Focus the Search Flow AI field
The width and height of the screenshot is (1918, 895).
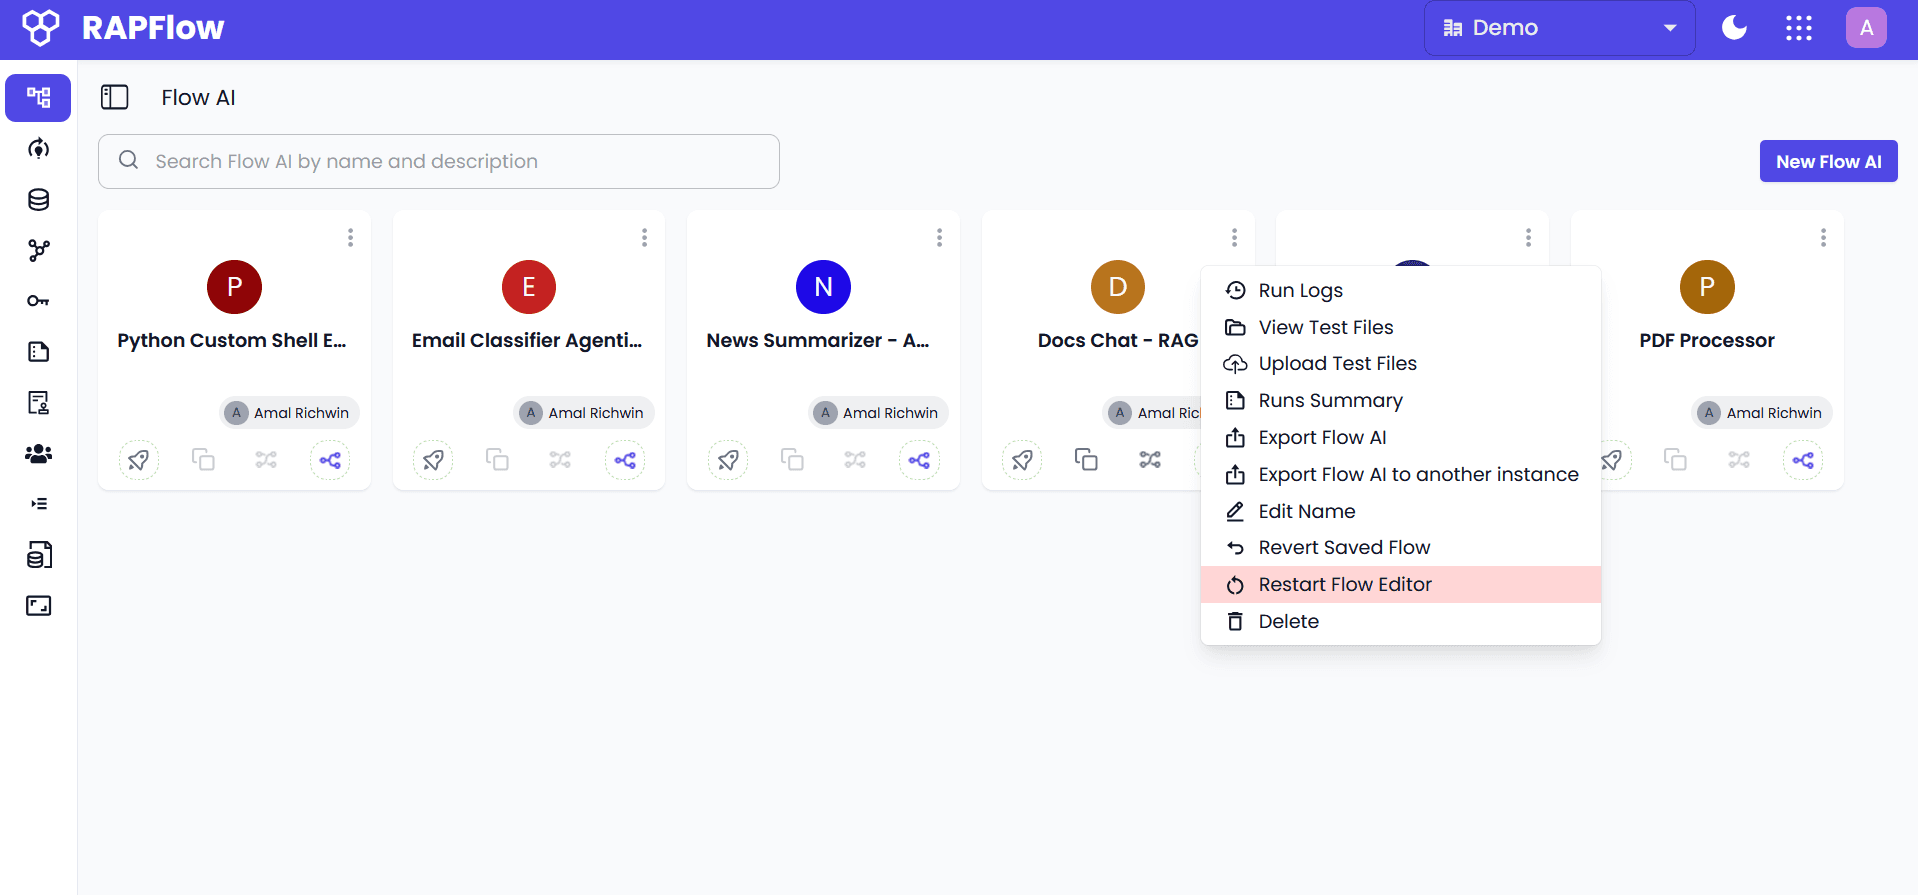(439, 161)
